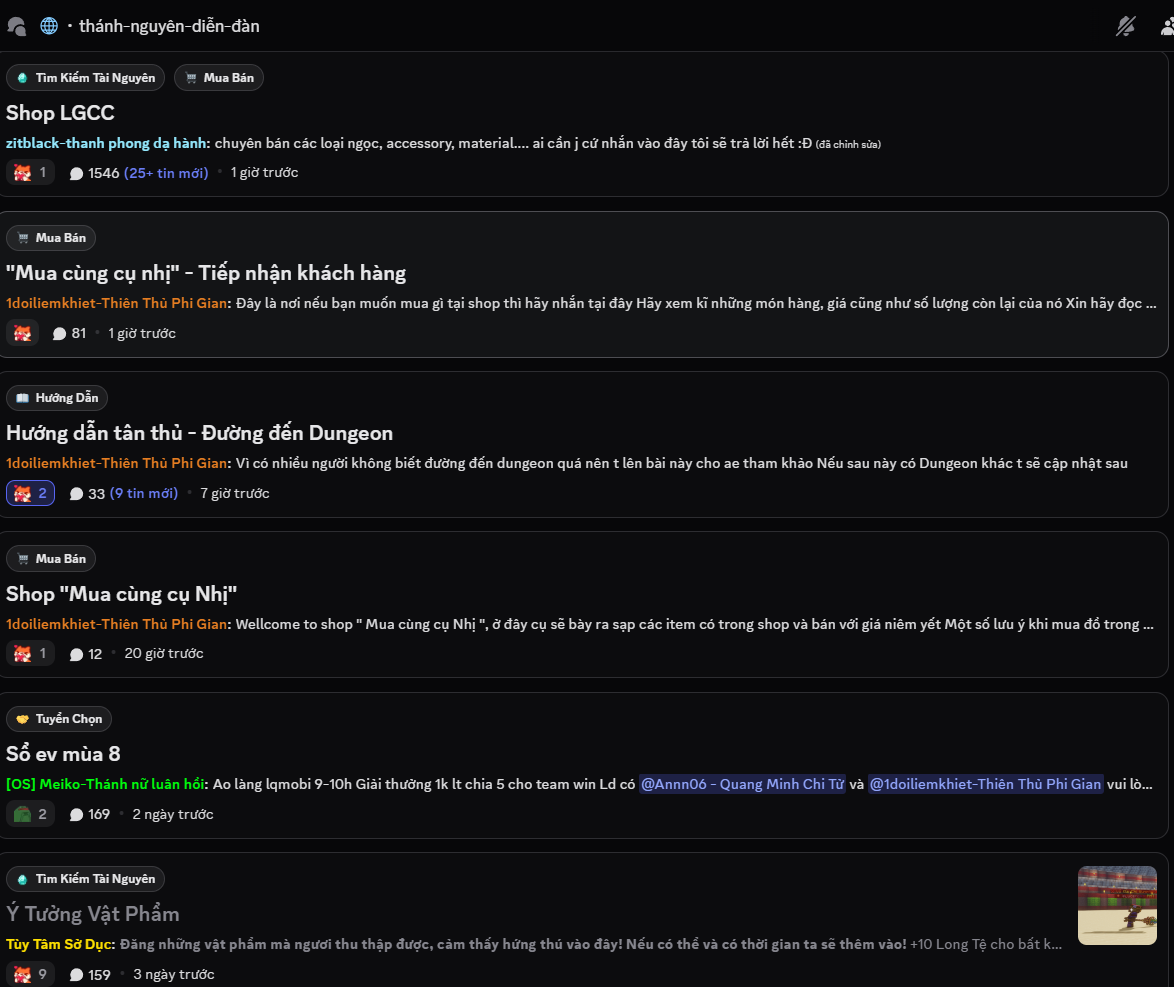Viewport: 1174px width, 987px height.
Task: Click the '7 giờ trước' timestamp
Action: coord(234,494)
